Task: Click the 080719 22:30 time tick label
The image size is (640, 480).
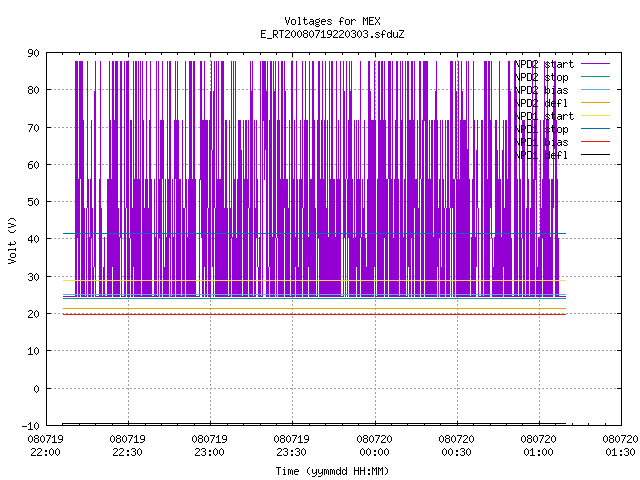Action: tap(127, 446)
